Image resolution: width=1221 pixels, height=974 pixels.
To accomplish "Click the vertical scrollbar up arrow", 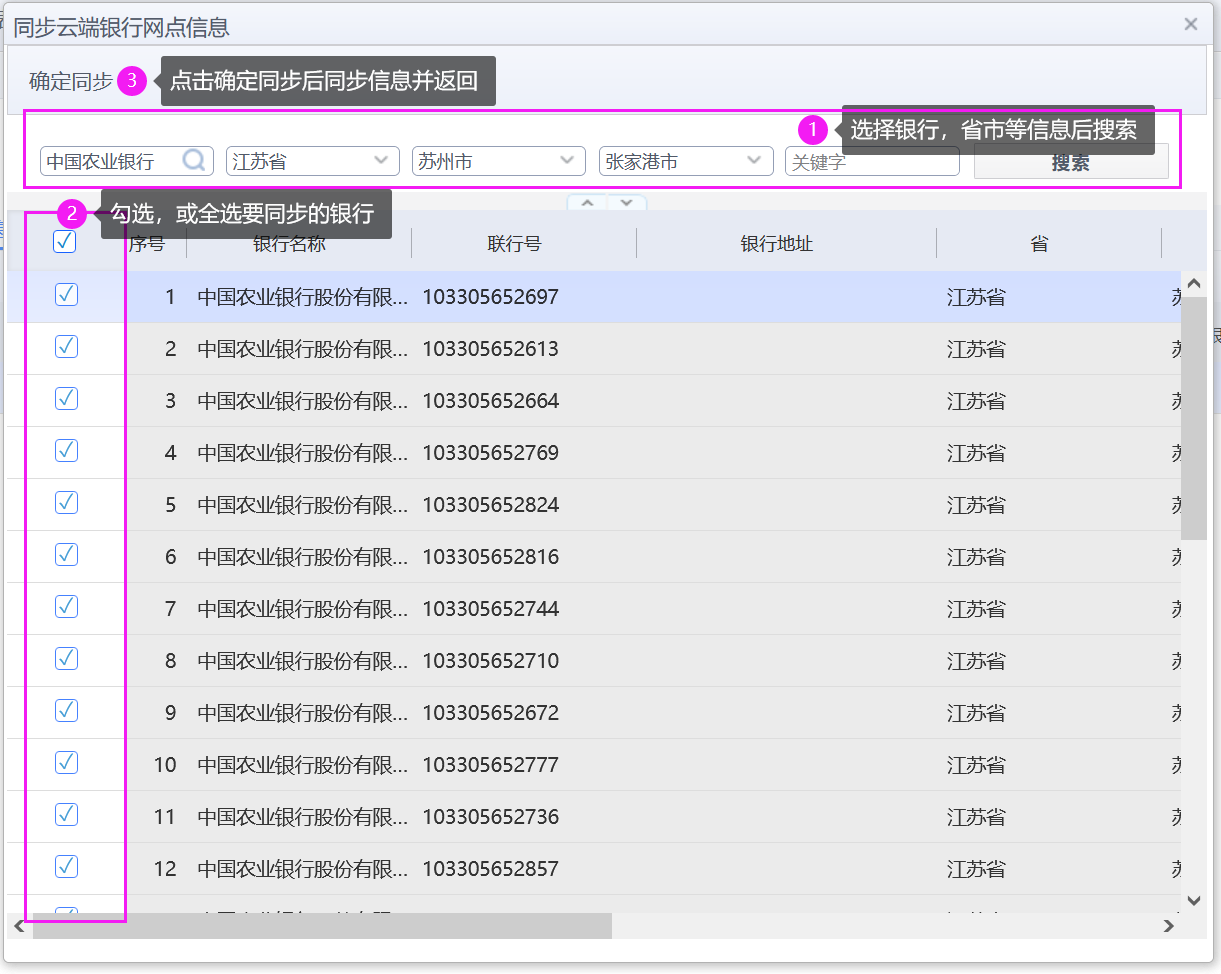I will 1193,284.
